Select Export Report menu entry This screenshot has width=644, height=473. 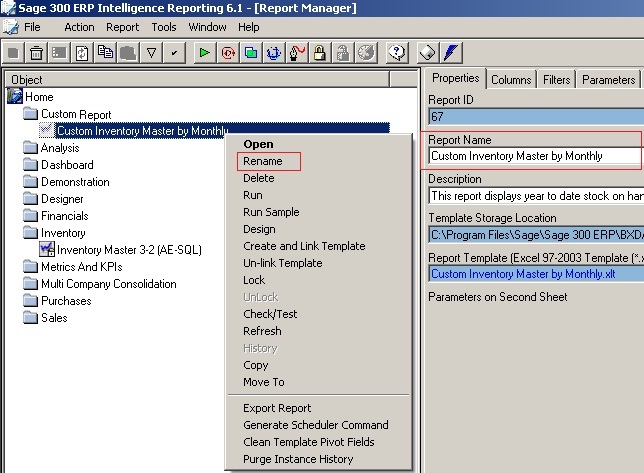click(x=277, y=408)
